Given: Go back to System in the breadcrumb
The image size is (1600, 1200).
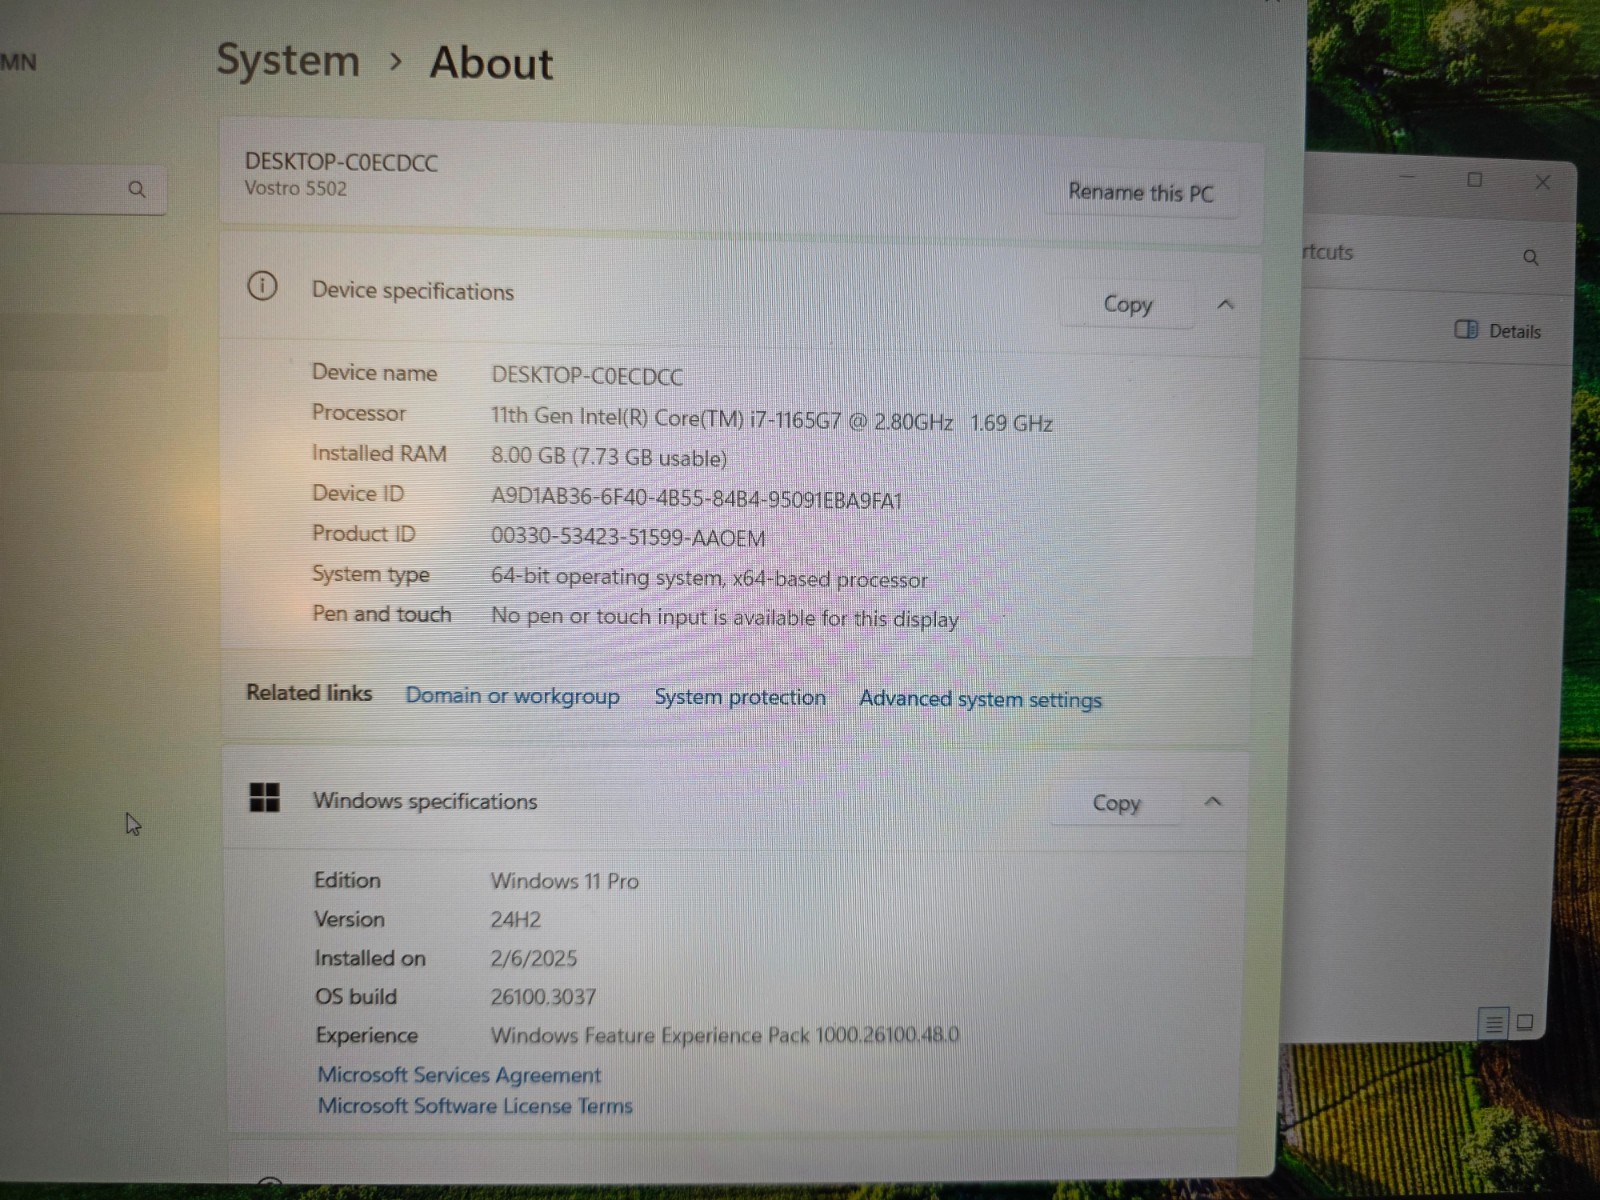Looking at the screenshot, I should (288, 60).
